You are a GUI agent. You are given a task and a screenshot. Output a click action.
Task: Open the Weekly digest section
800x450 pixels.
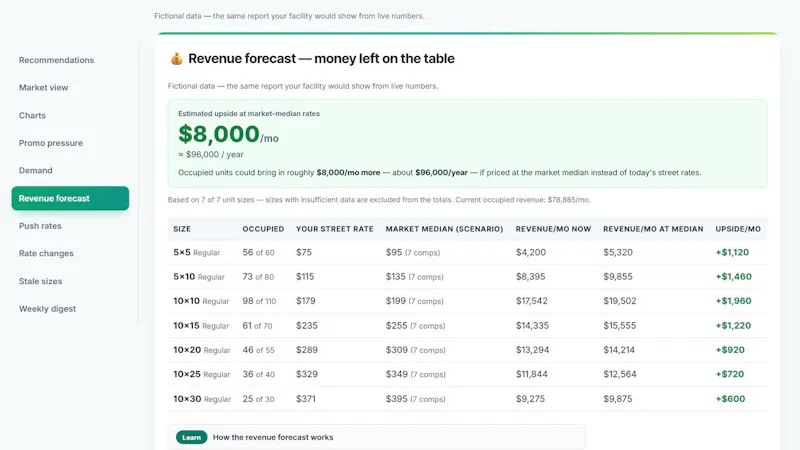(x=47, y=309)
